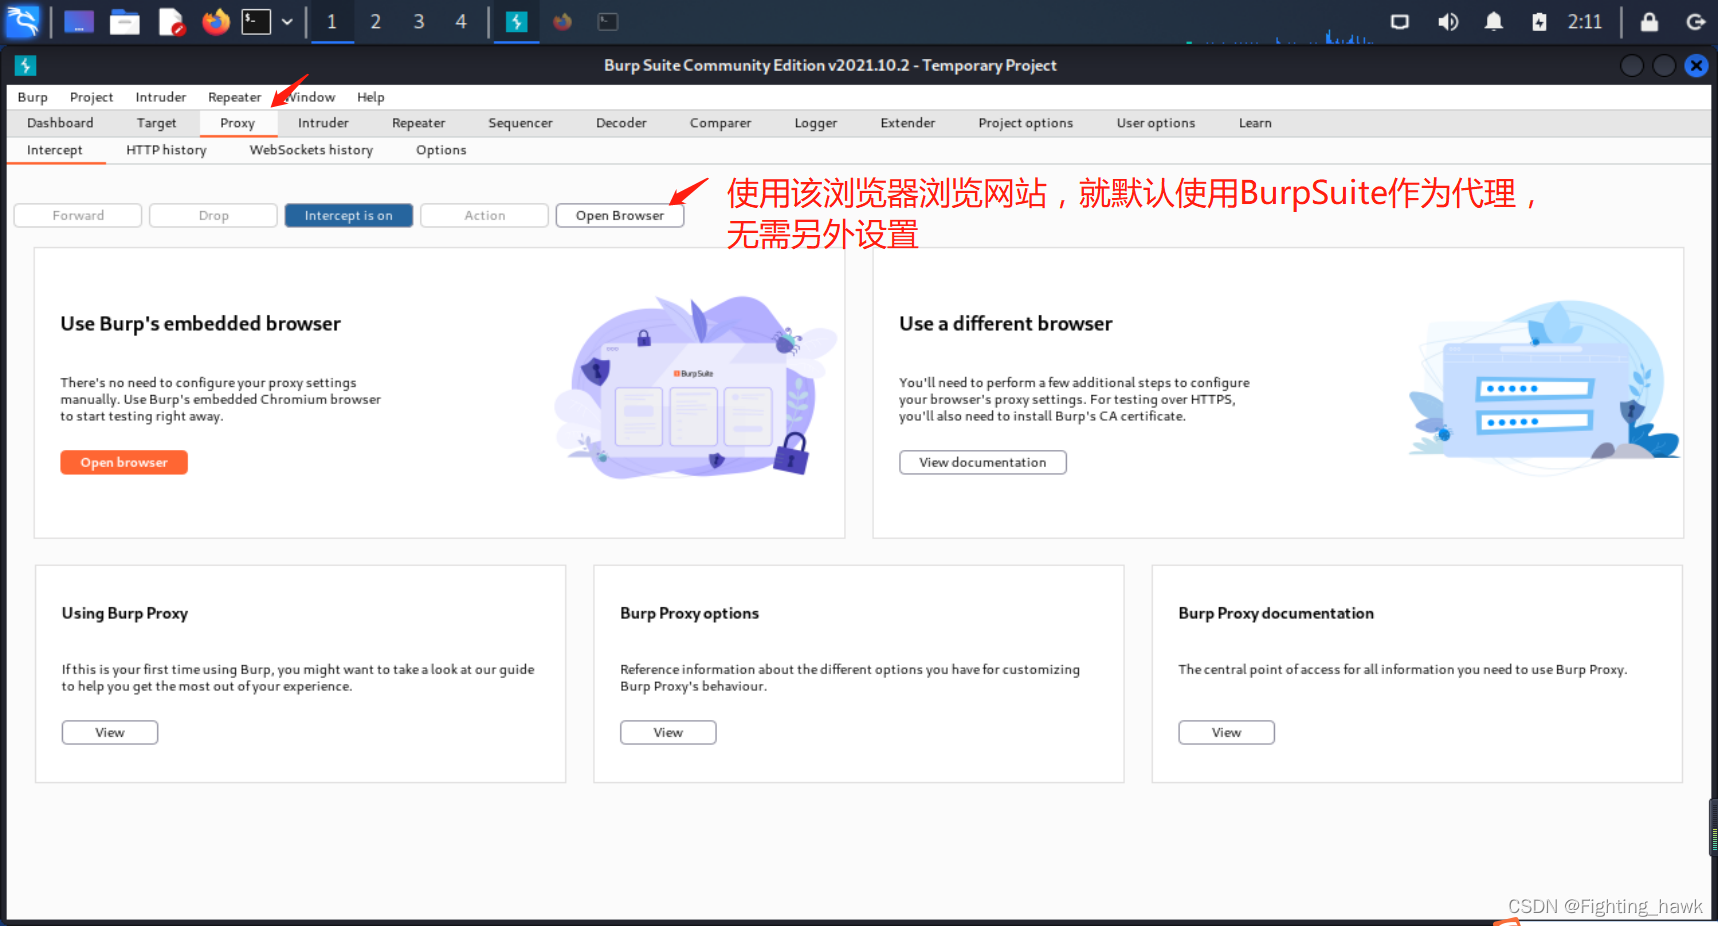1718x926 pixels.
Task: Click the "Use Burp's embedded browser" heading
Action: point(200,324)
